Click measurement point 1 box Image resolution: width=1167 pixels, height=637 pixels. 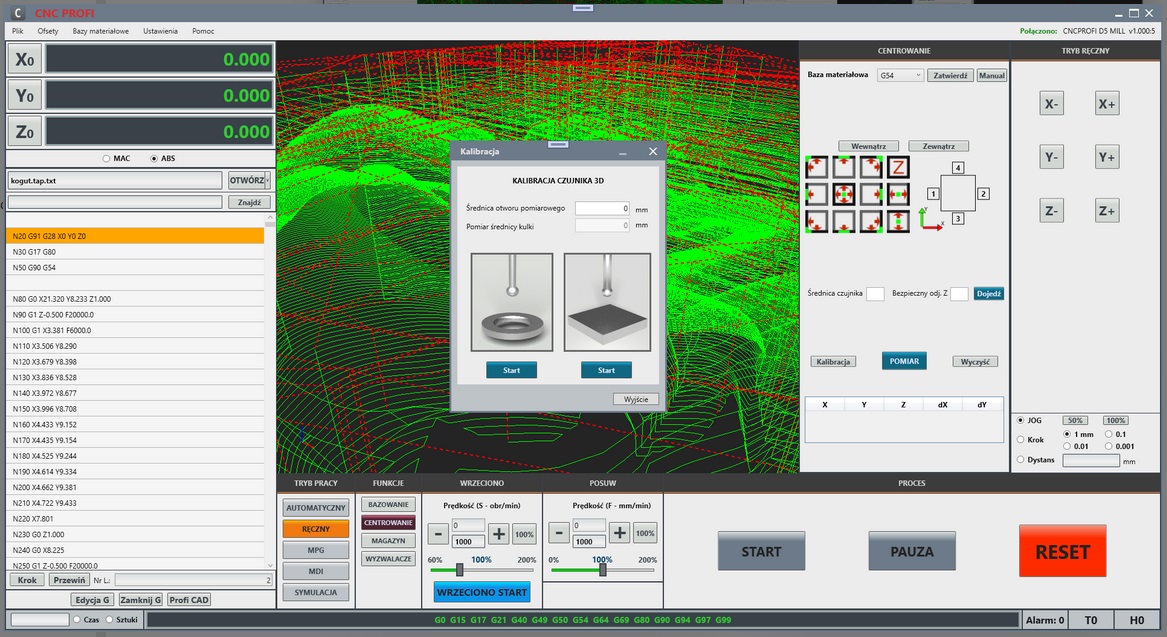(933, 193)
